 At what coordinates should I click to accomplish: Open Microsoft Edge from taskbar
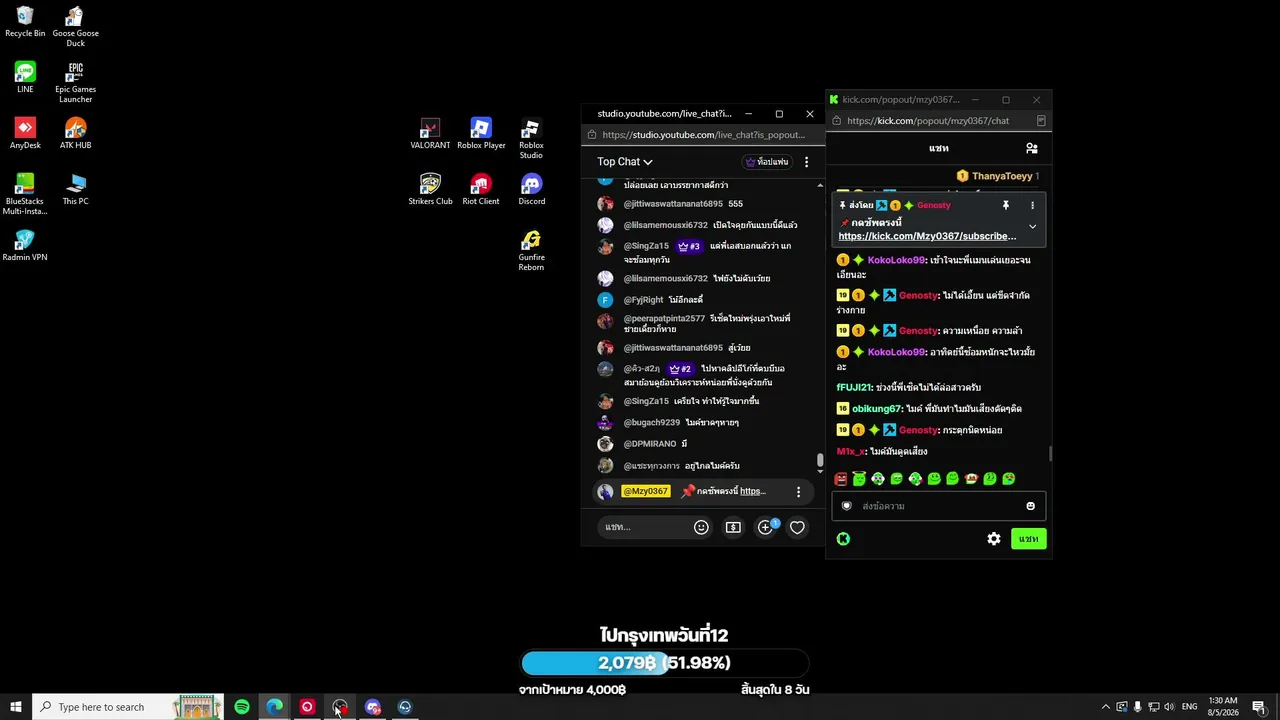(x=275, y=707)
